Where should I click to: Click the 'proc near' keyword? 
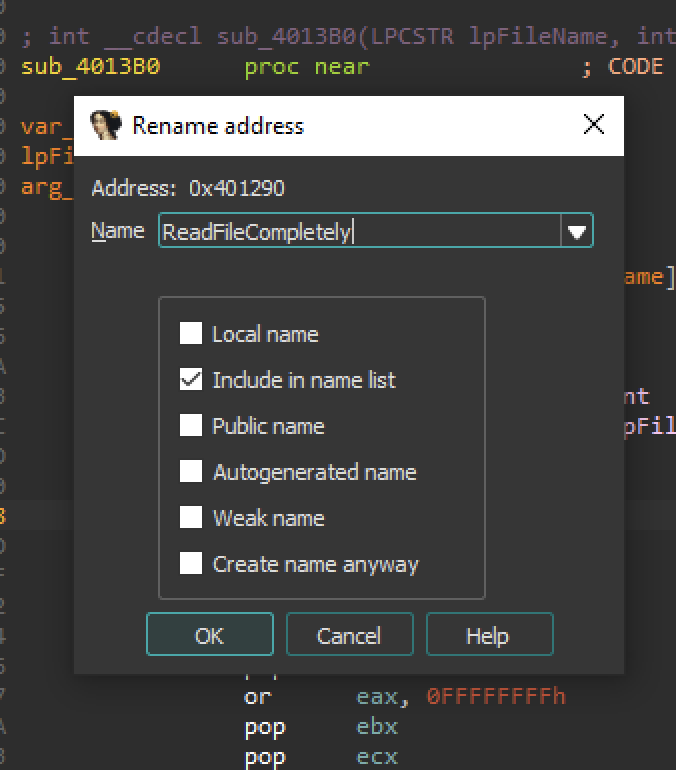tap(307, 67)
